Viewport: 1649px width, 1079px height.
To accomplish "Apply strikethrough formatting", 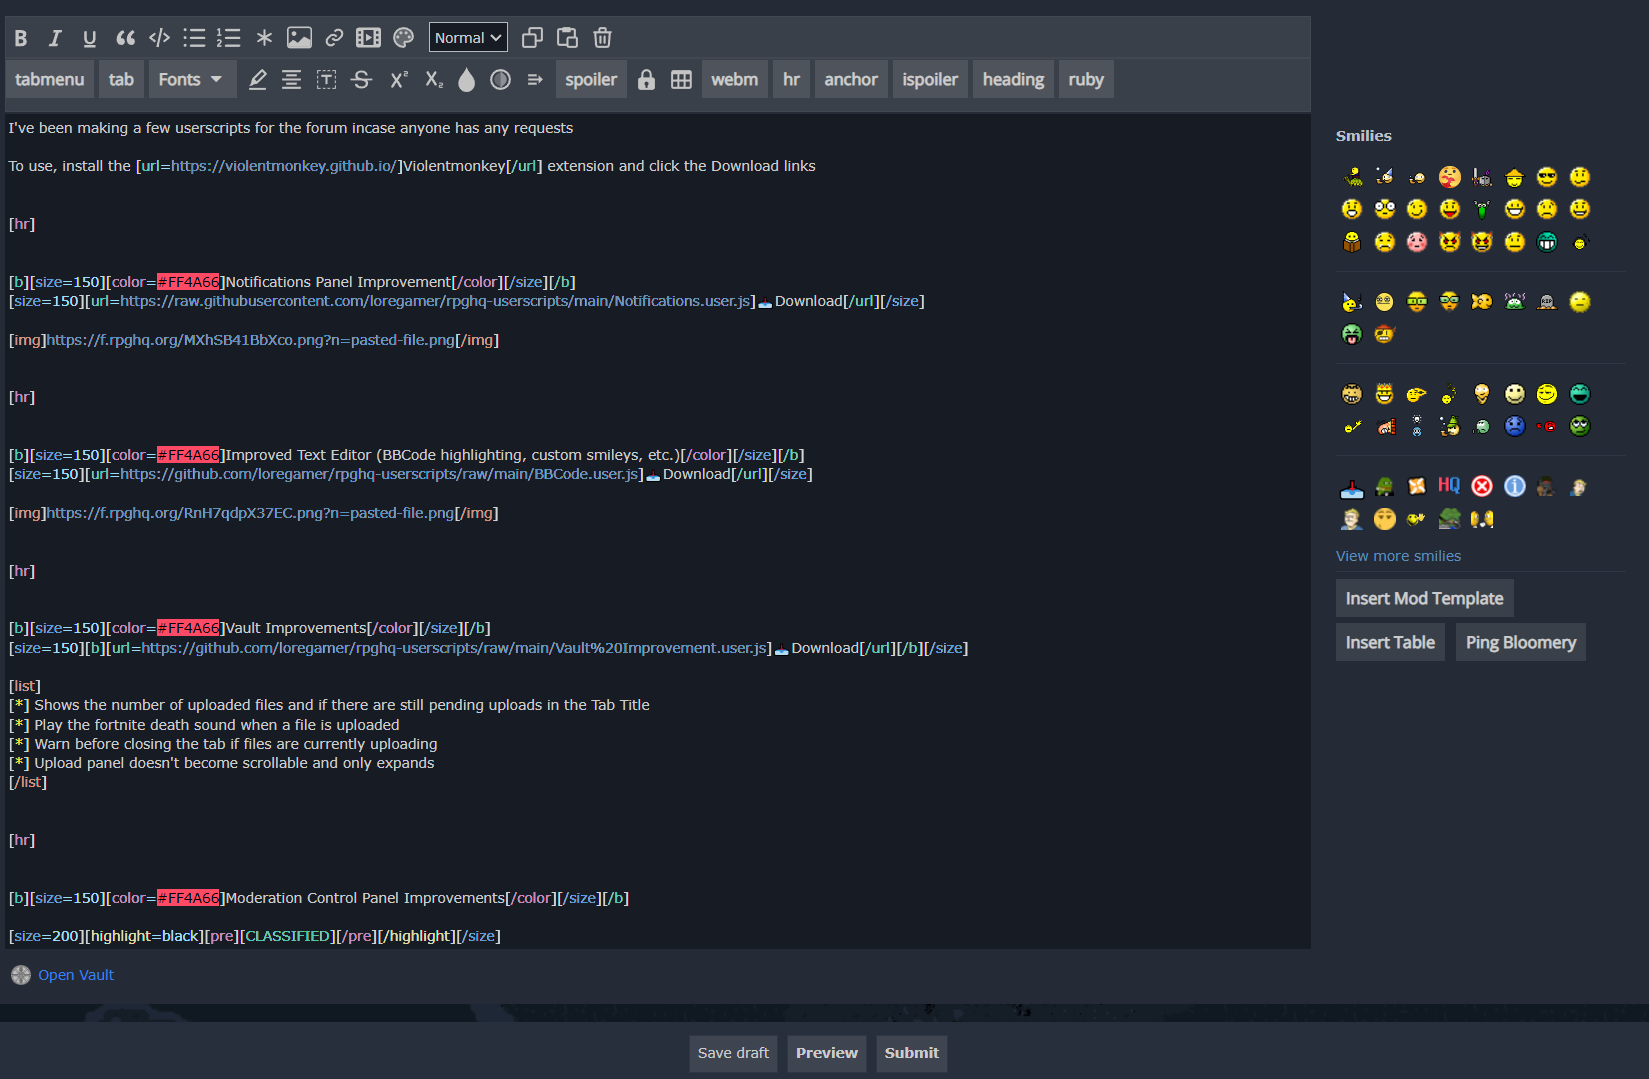I will 362,79.
